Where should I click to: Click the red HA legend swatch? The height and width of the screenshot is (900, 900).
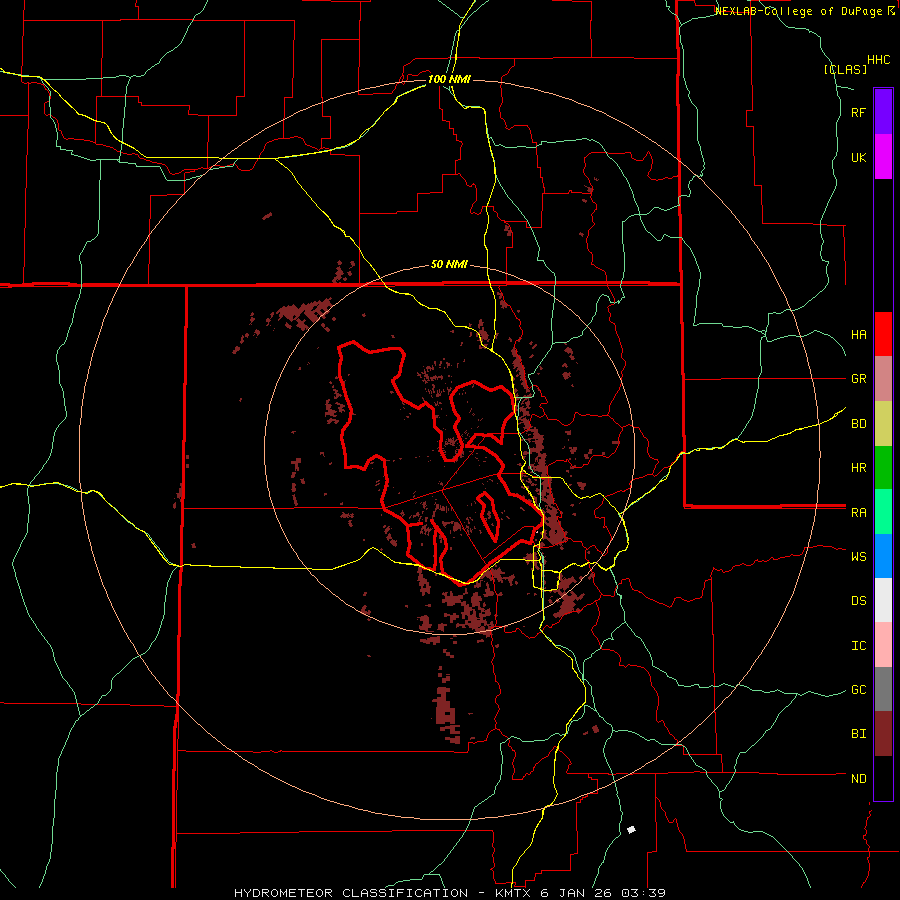[883, 334]
